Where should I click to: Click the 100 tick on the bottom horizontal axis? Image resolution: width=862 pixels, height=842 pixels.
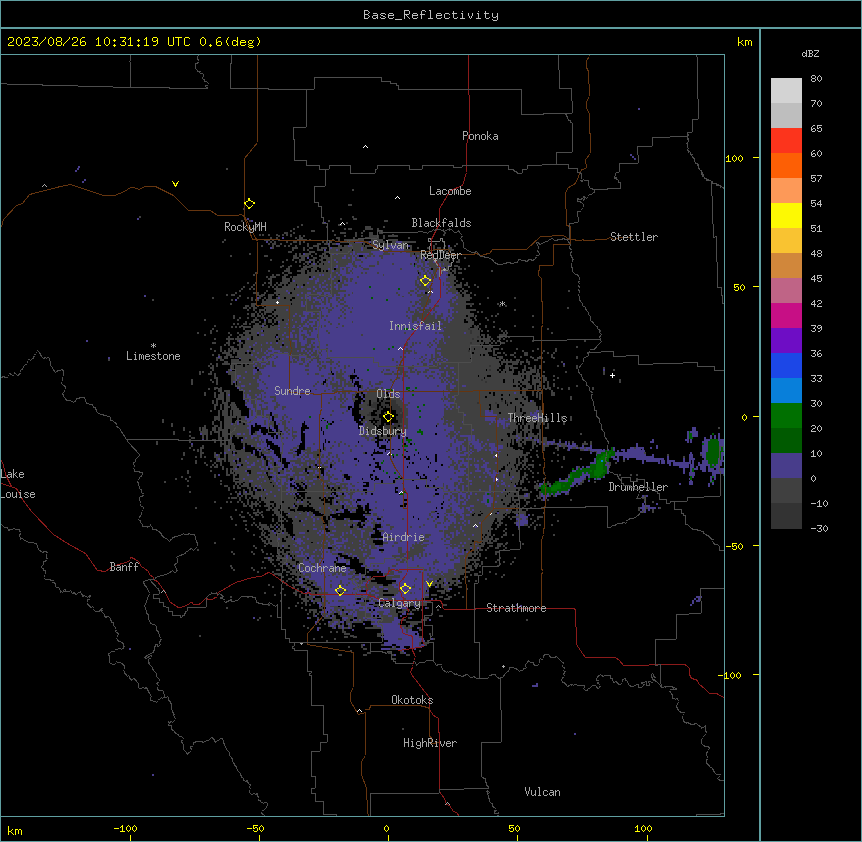pyautogui.click(x=643, y=828)
